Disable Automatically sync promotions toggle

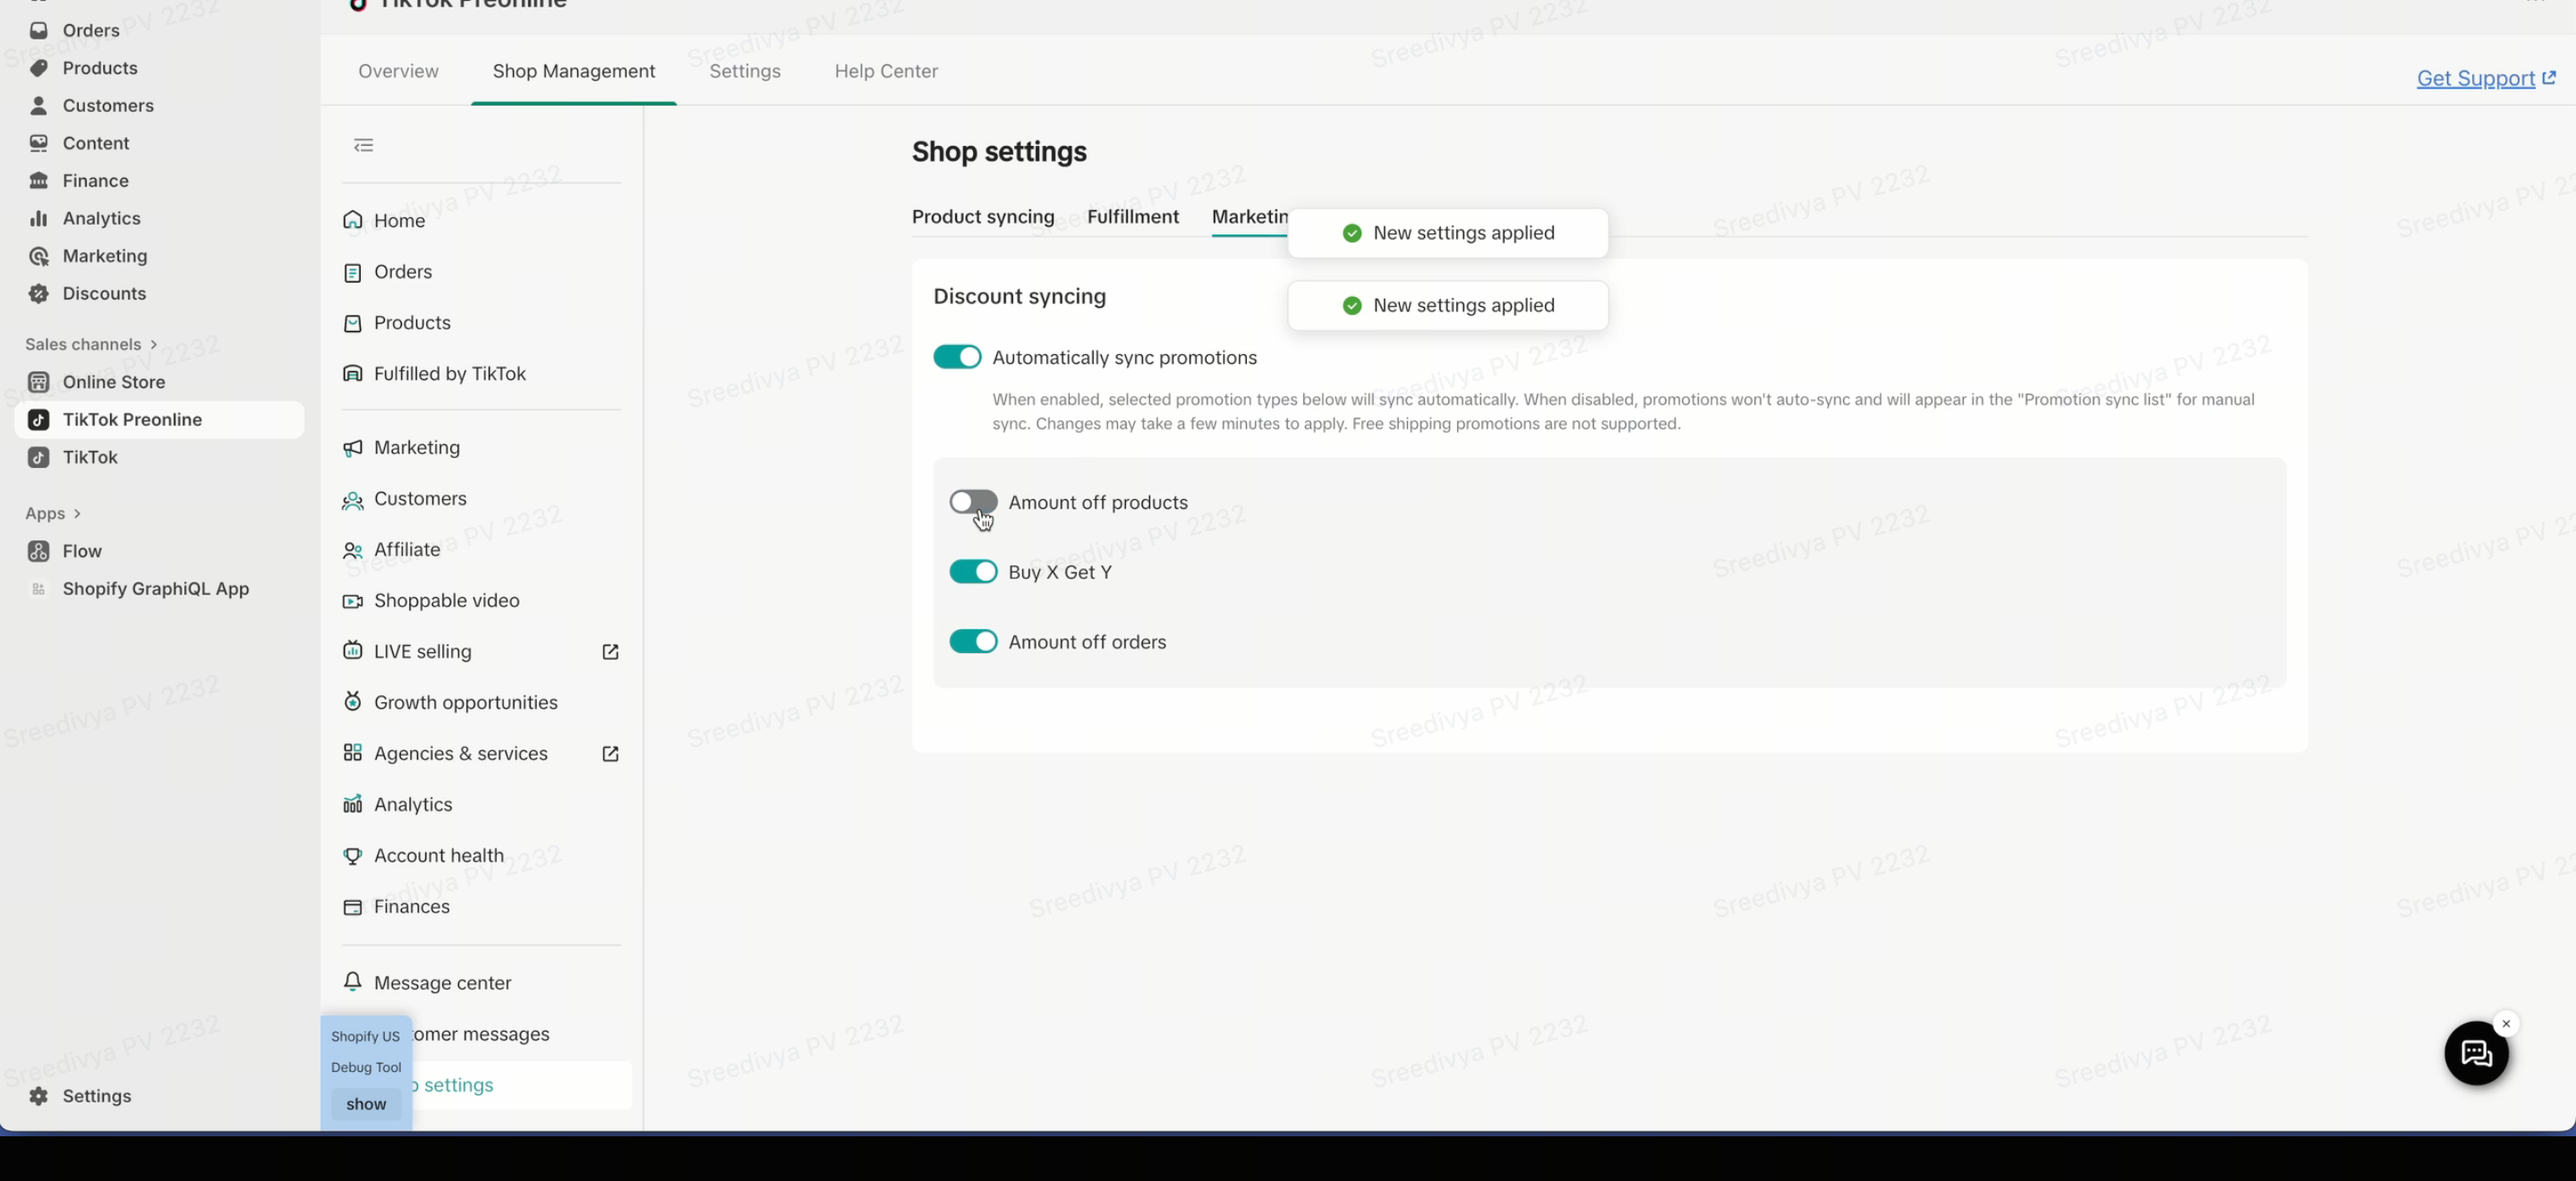(x=957, y=357)
